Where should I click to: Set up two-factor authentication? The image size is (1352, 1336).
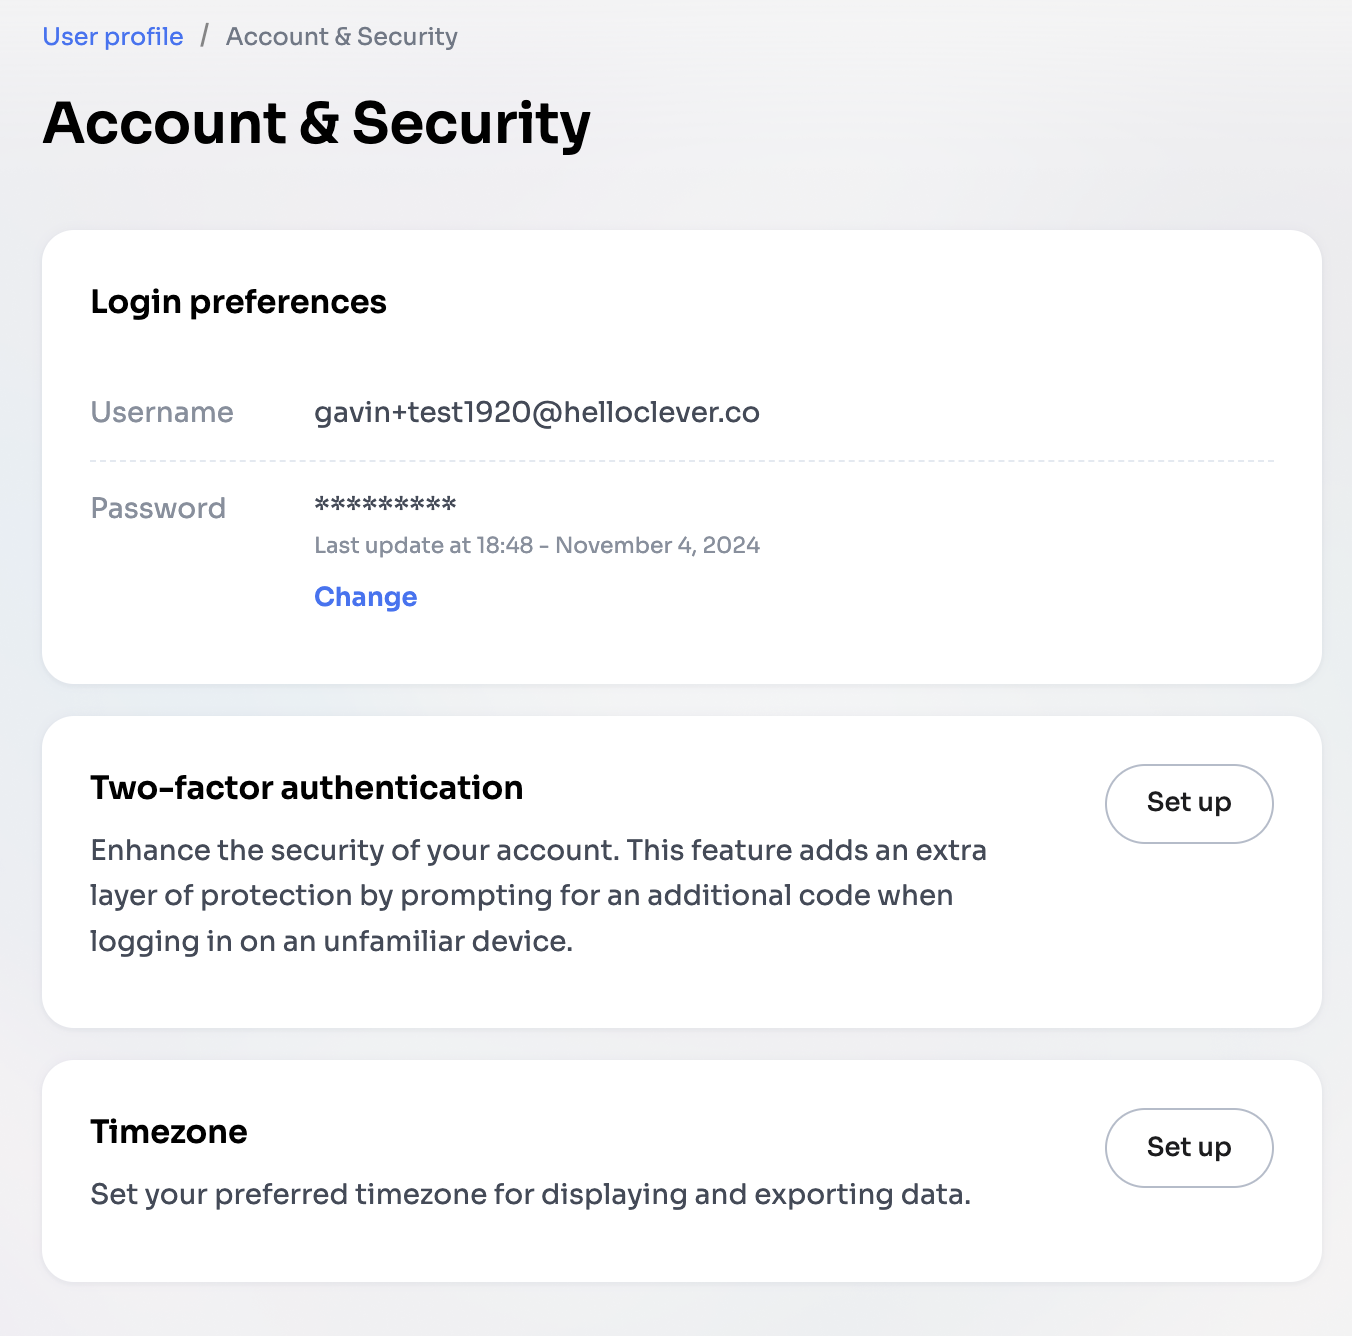(1188, 803)
